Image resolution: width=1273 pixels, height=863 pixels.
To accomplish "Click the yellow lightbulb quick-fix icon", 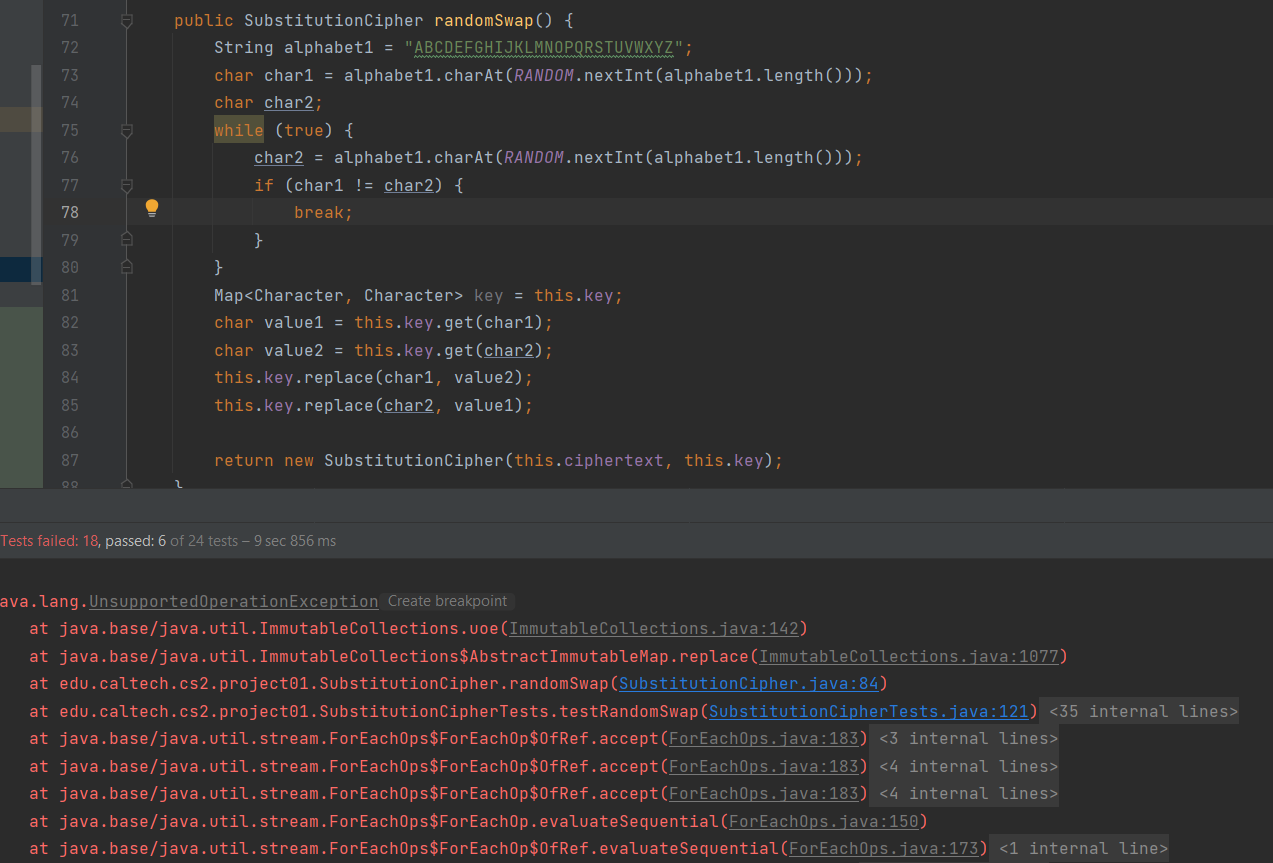I will (x=152, y=208).
